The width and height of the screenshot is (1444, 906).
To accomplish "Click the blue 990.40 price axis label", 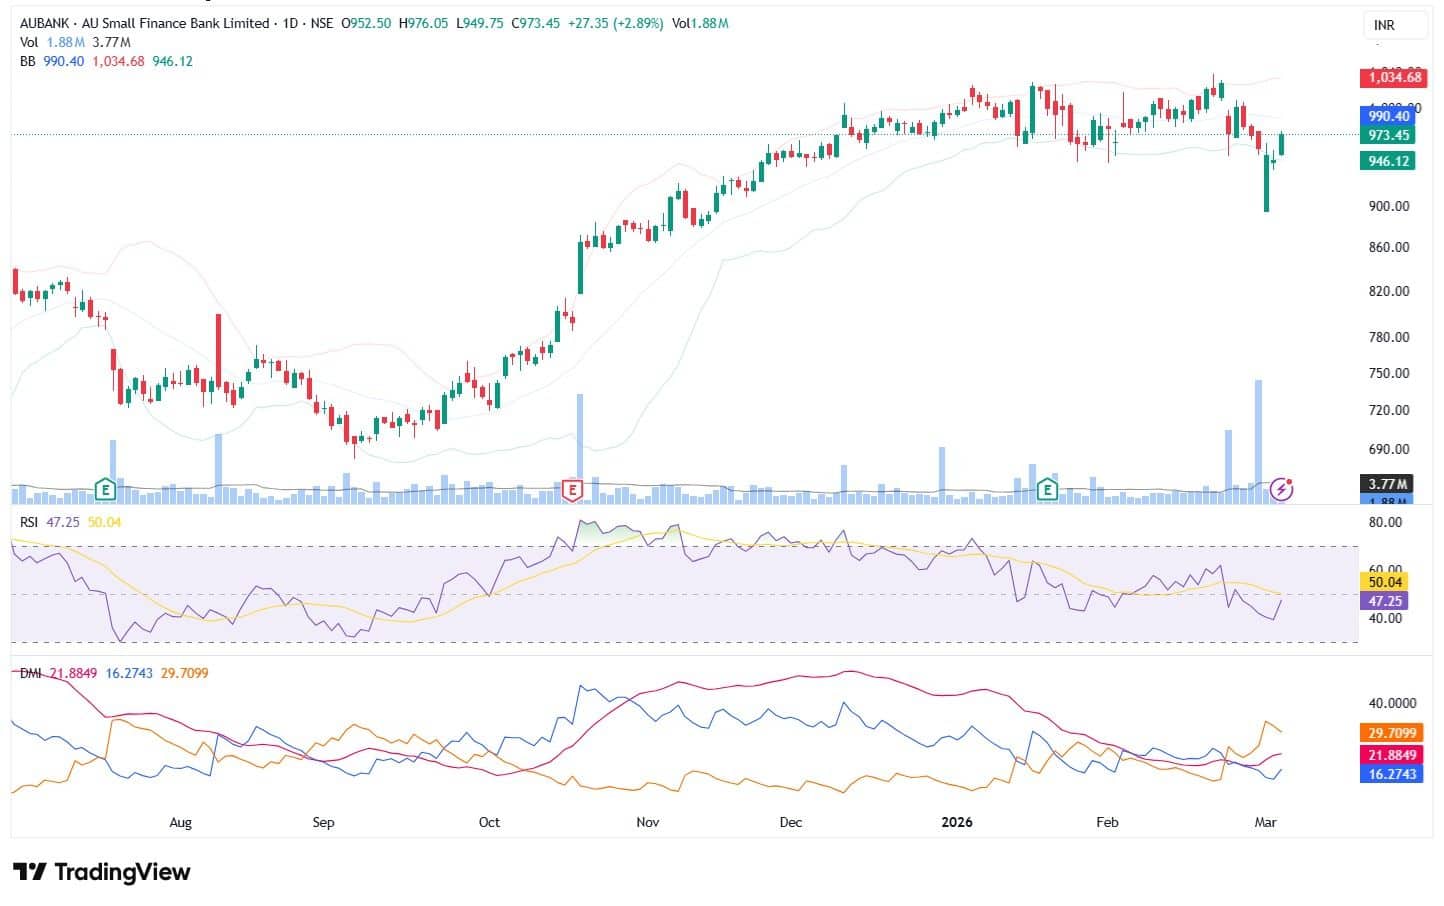I will (x=1388, y=116).
